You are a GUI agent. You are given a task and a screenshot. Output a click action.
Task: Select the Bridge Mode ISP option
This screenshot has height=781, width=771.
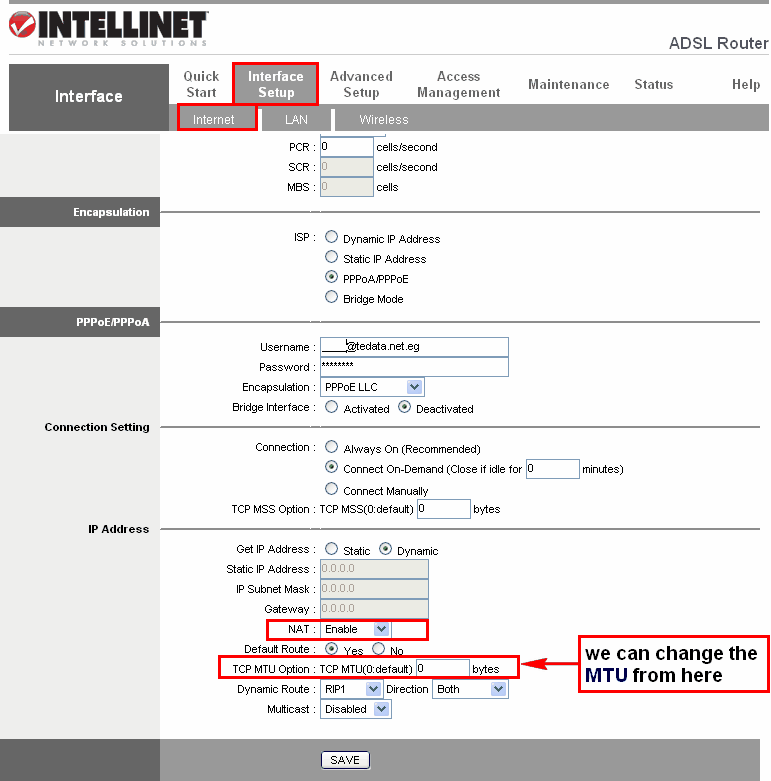[x=331, y=297]
